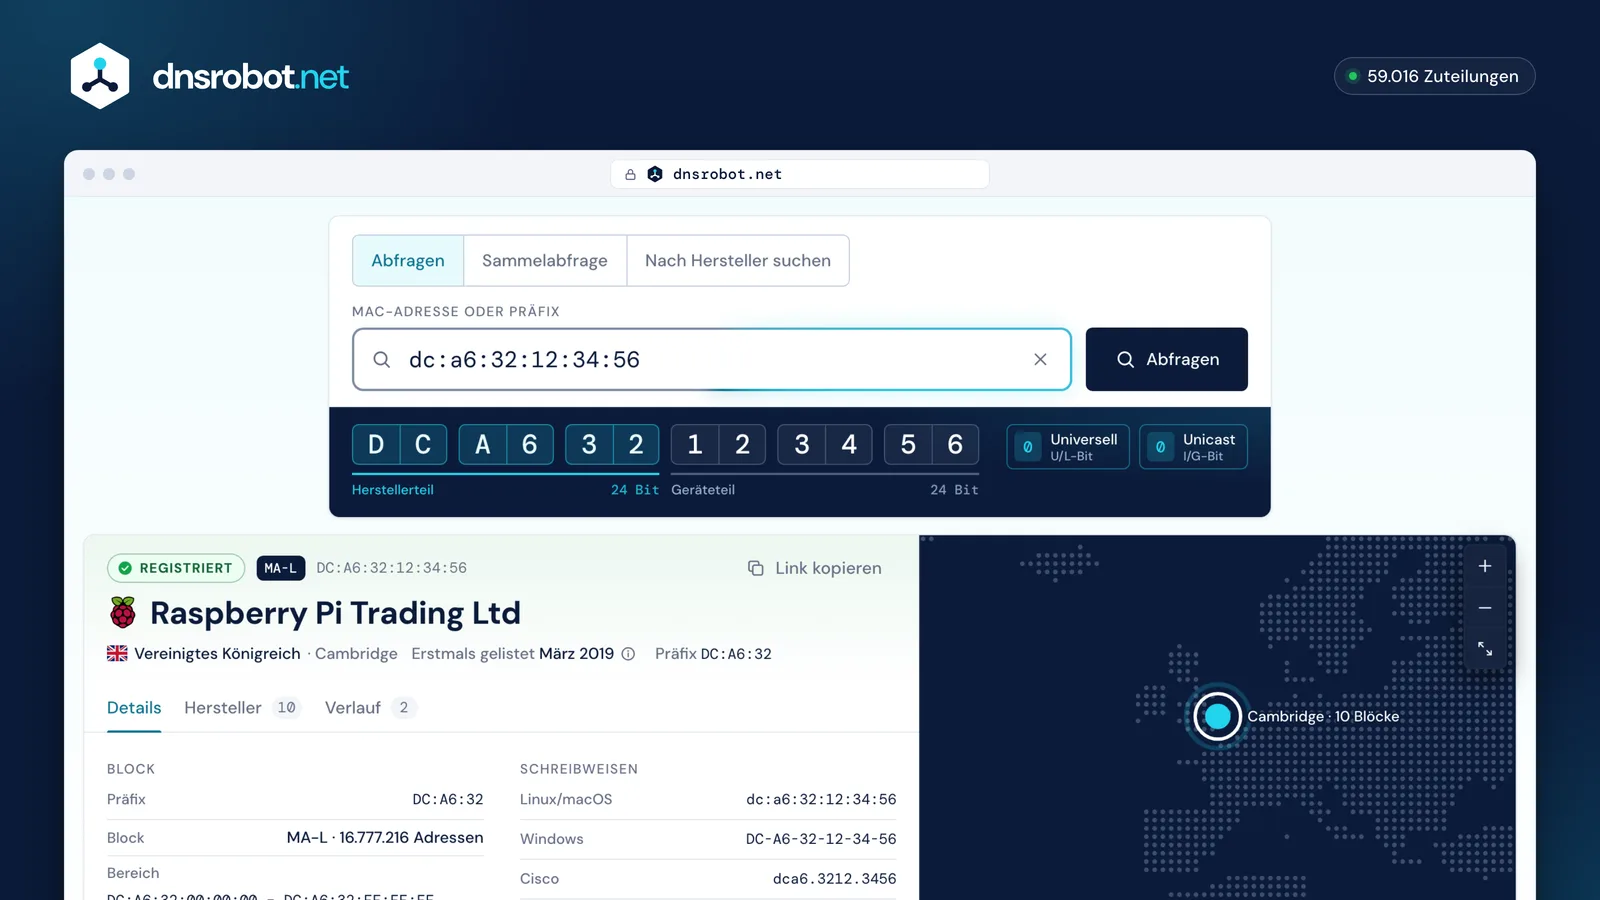
Task: Click the MA-L · 16.777.216 Adressen value
Action: (385, 838)
